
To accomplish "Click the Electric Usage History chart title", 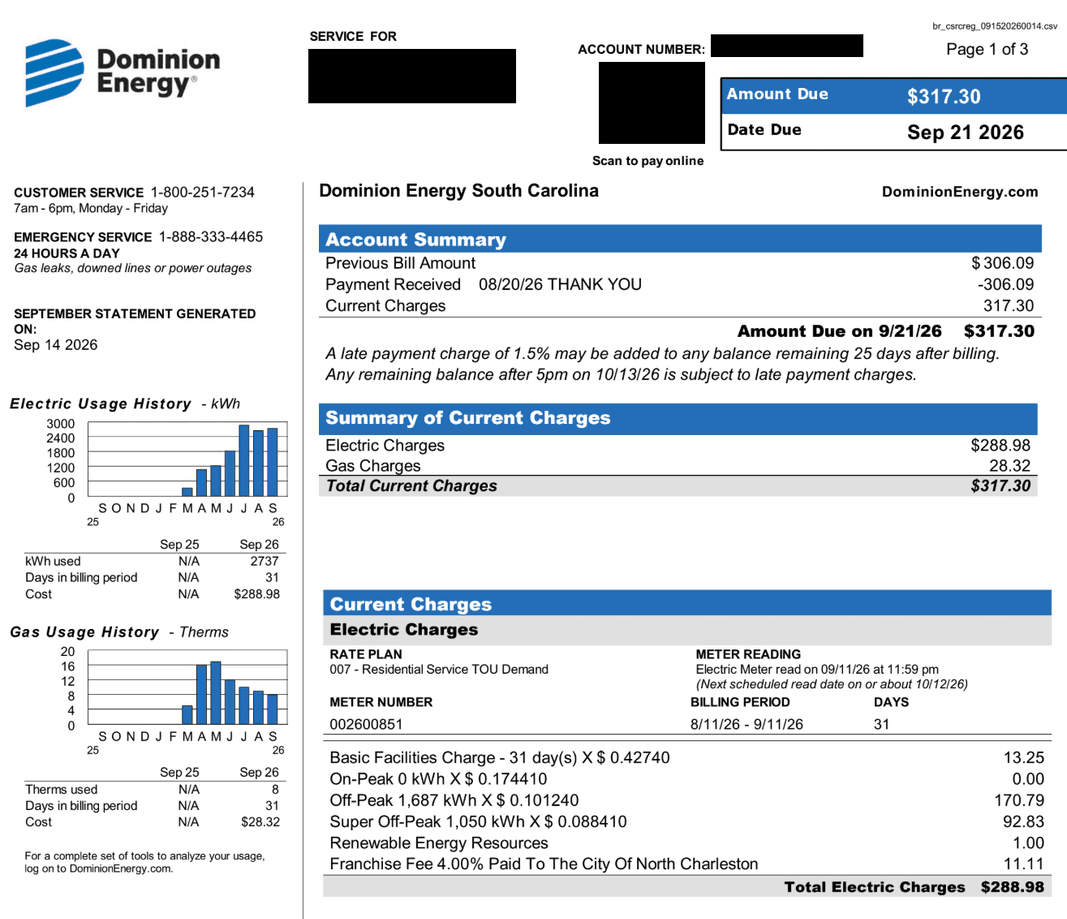I will coord(125,403).
